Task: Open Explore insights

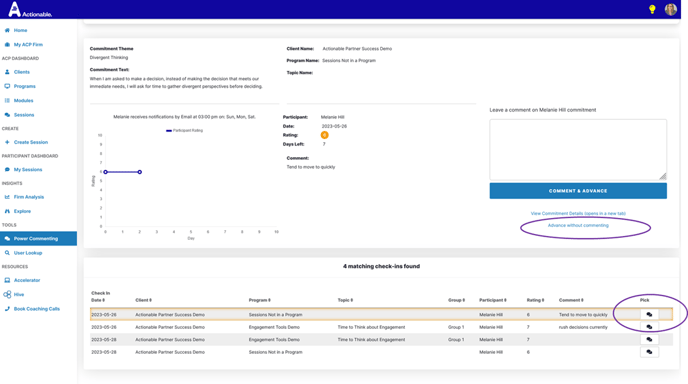Action: pos(22,211)
